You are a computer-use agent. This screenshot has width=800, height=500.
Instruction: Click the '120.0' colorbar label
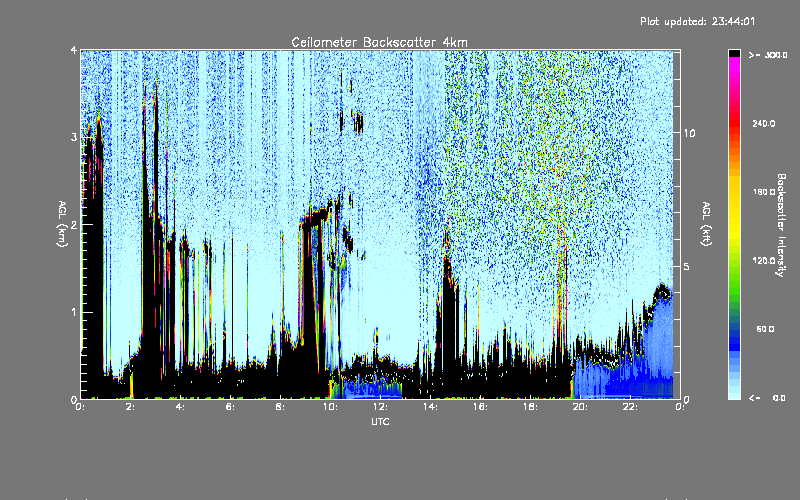[x=764, y=260]
